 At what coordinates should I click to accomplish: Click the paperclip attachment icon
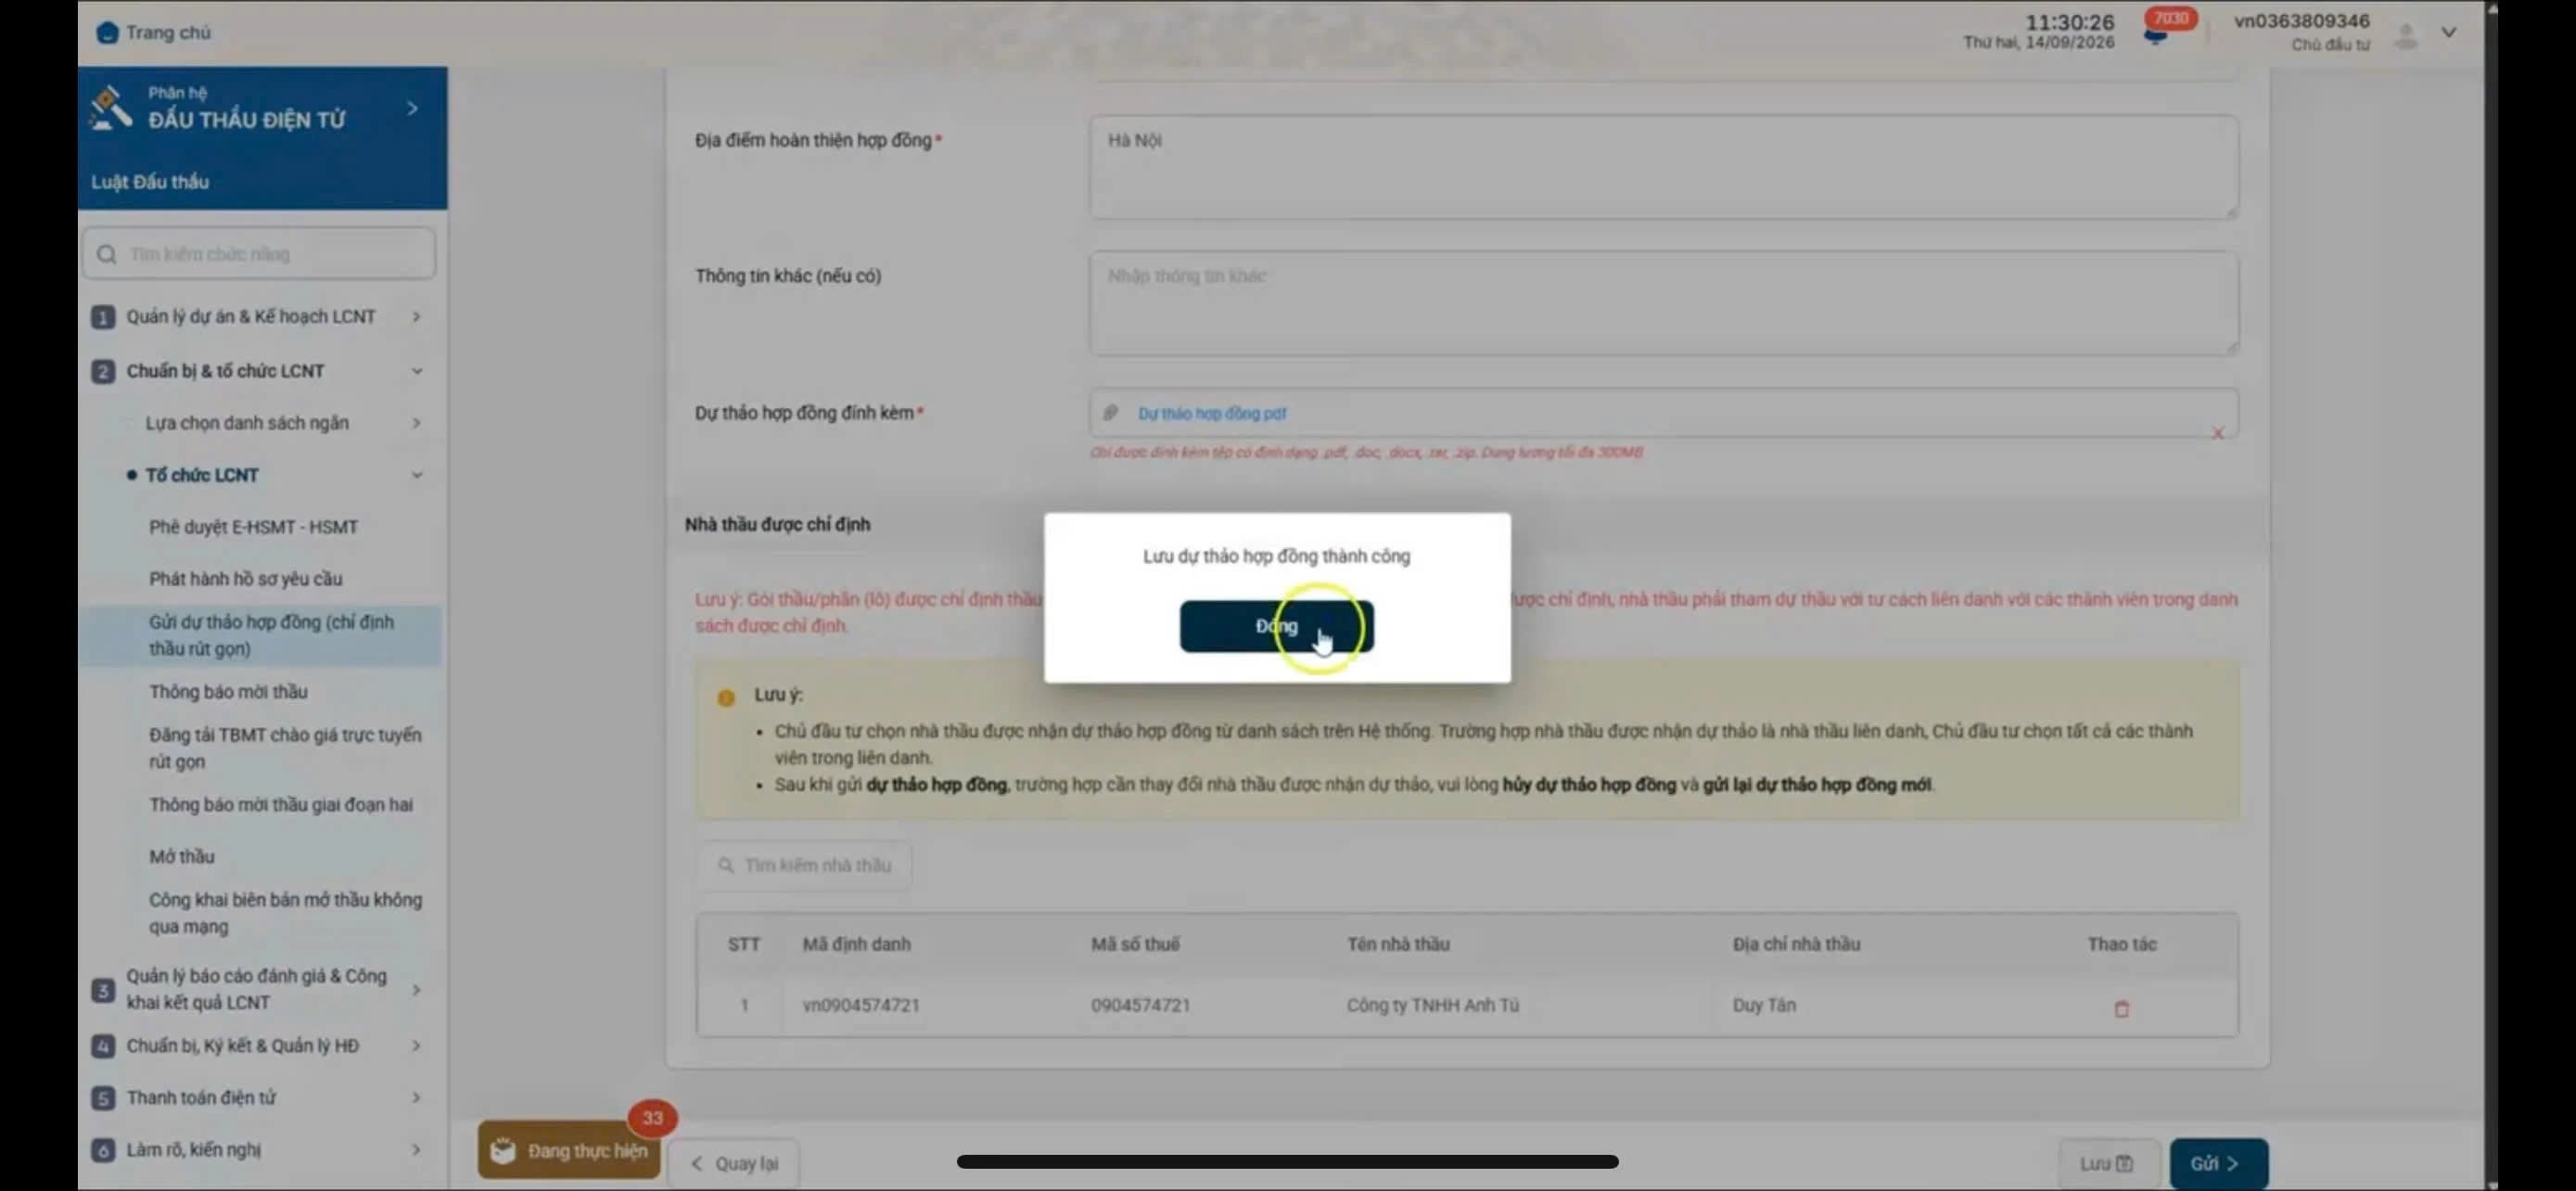(1110, 413)
